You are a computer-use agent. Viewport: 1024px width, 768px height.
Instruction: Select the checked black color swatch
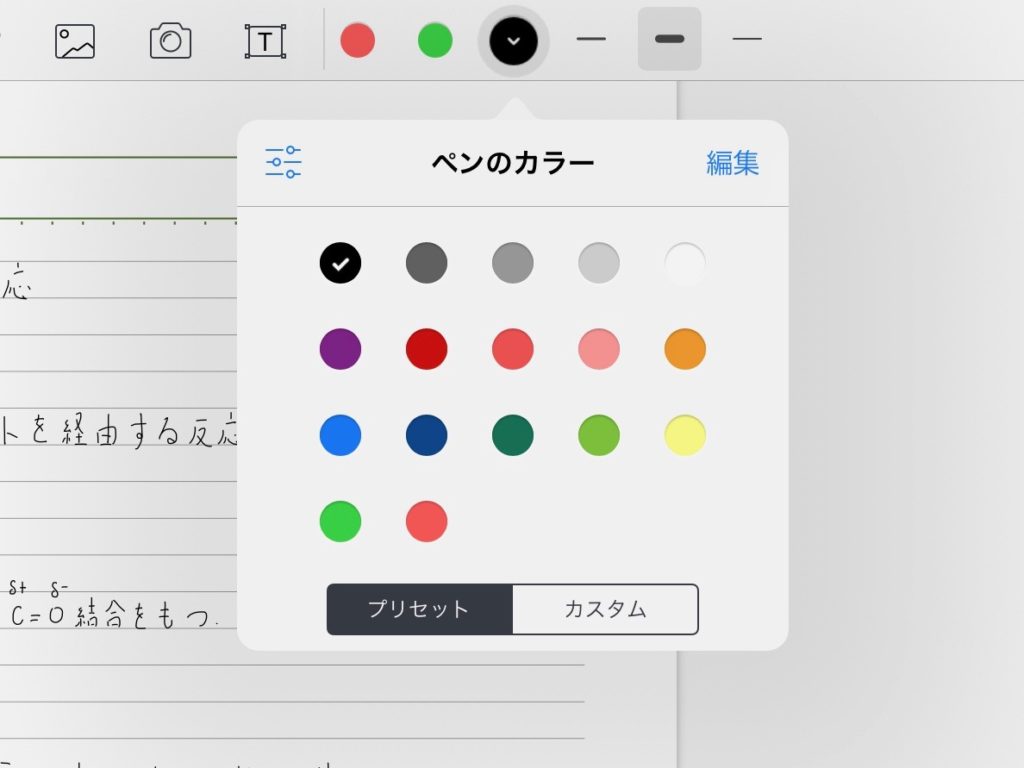click(x=340, y=264)
